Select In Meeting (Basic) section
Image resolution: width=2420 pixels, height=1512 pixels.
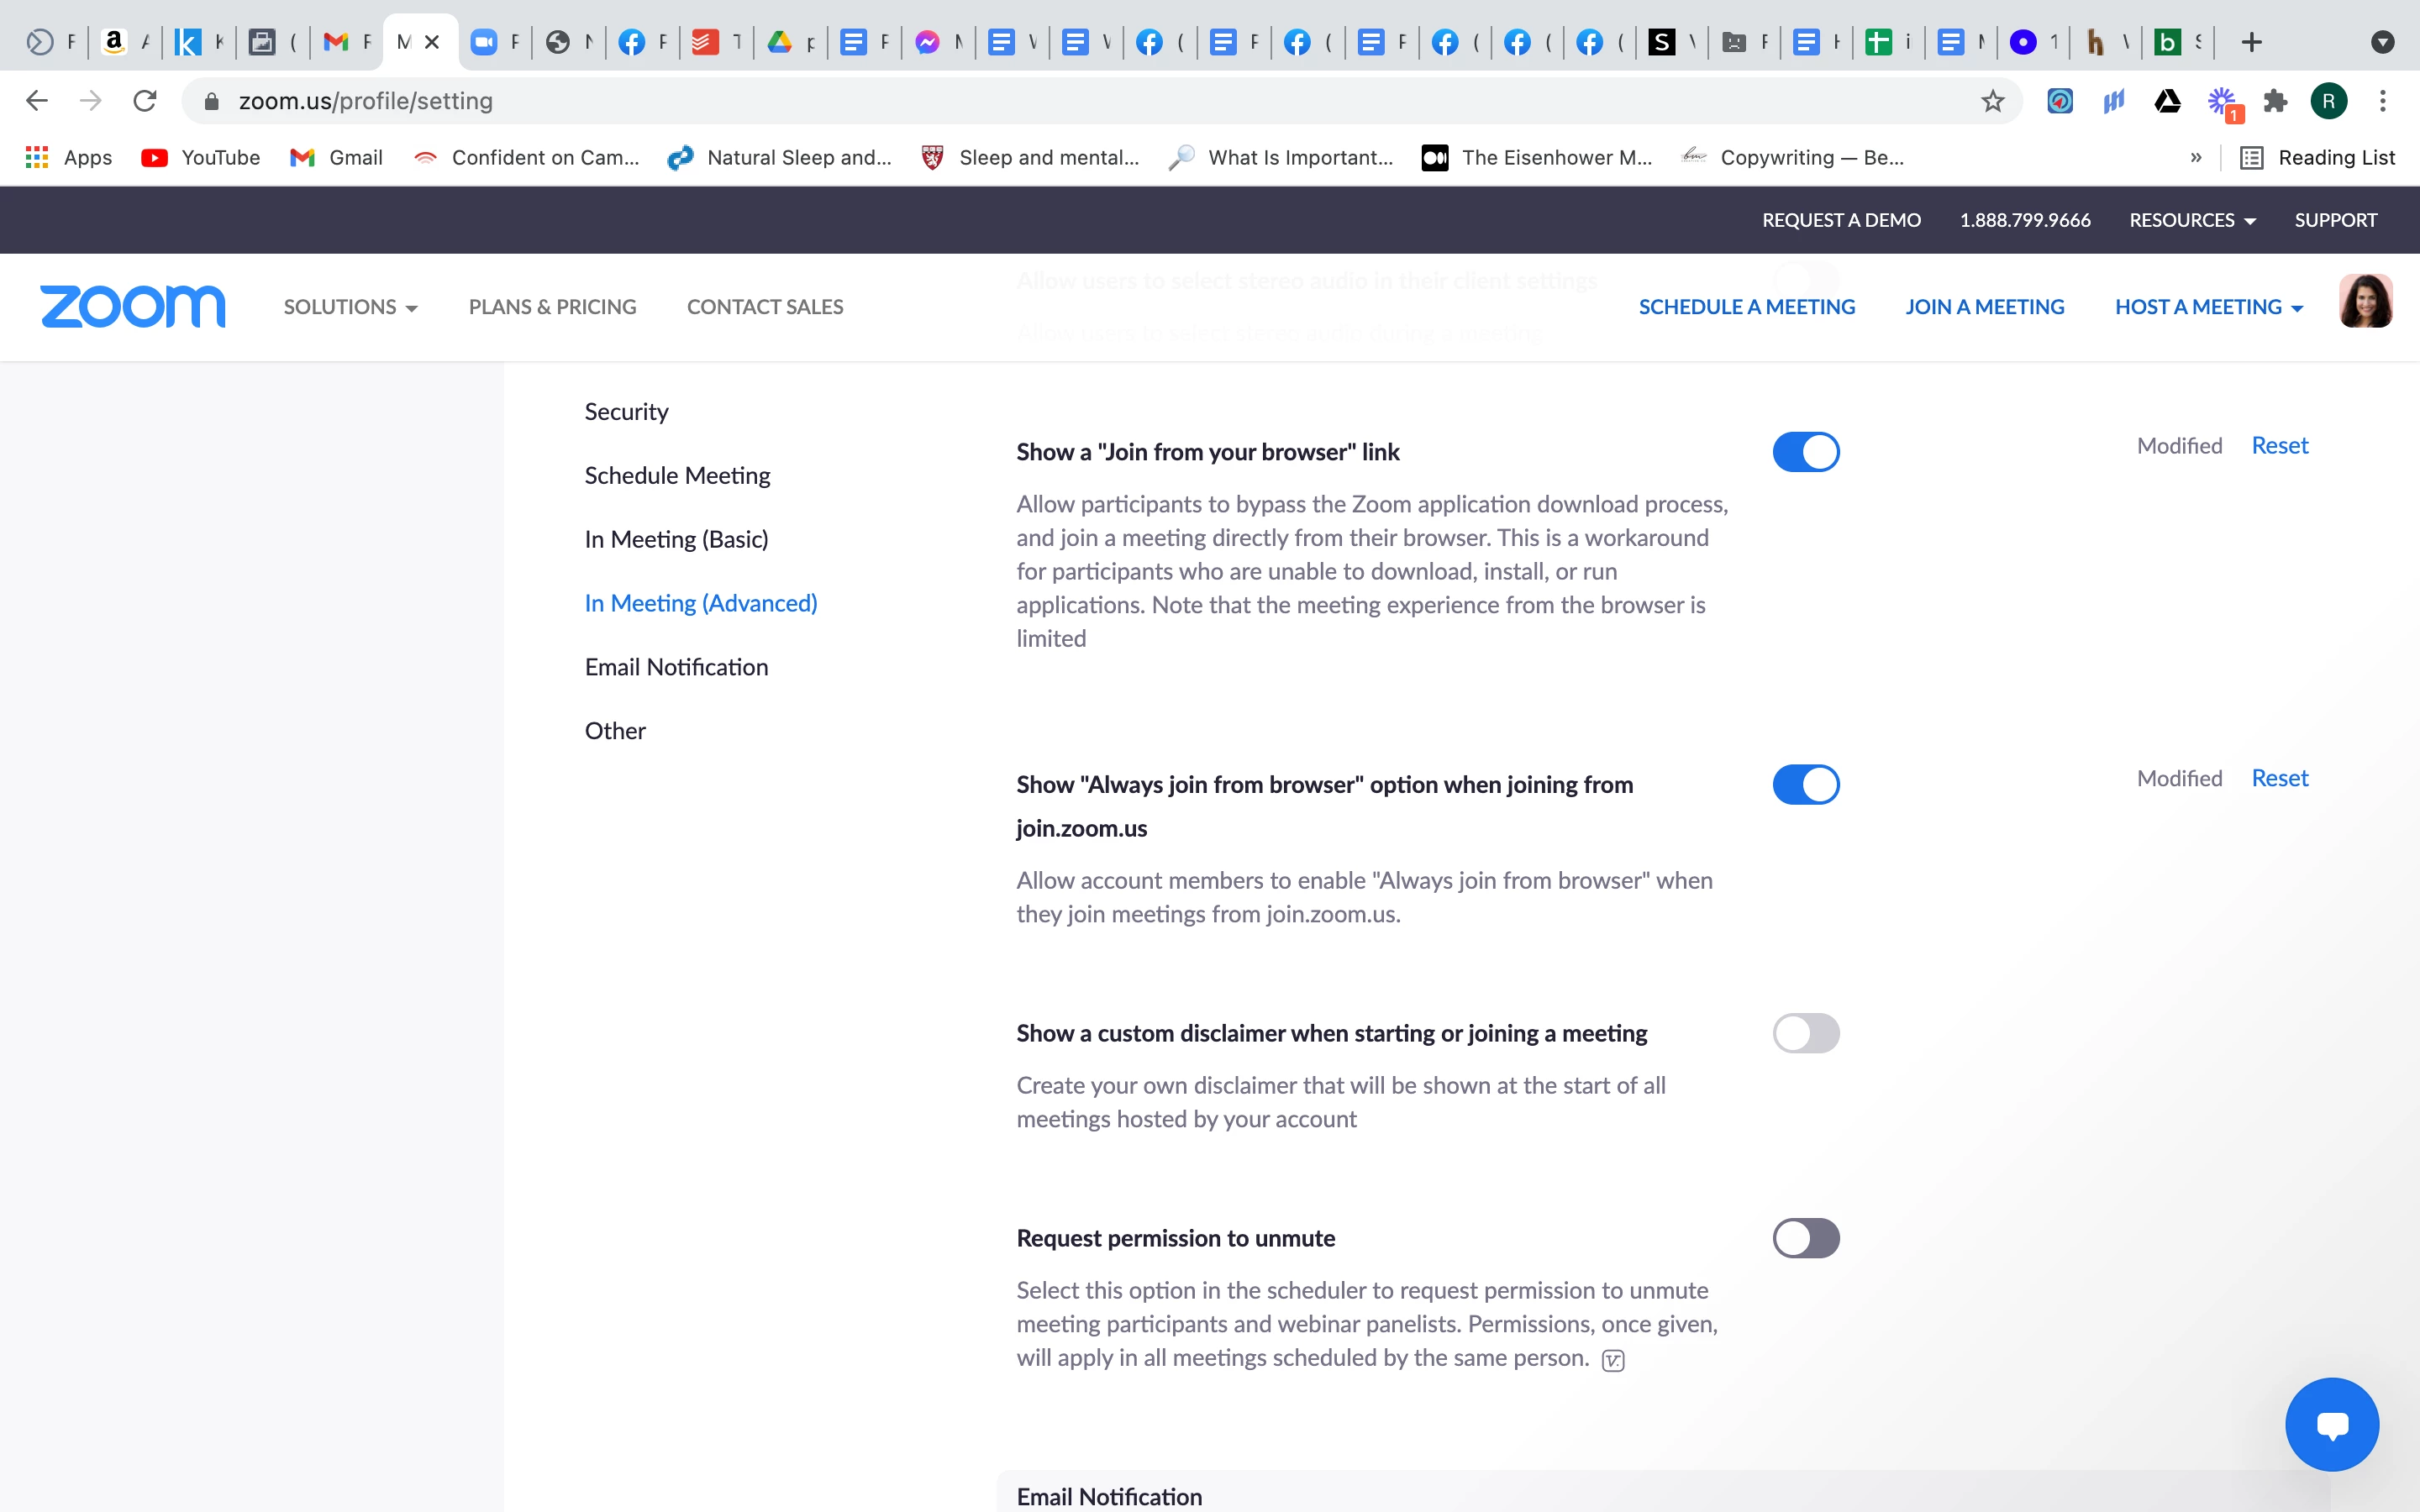pyautogui.click(x=676, y=539)
